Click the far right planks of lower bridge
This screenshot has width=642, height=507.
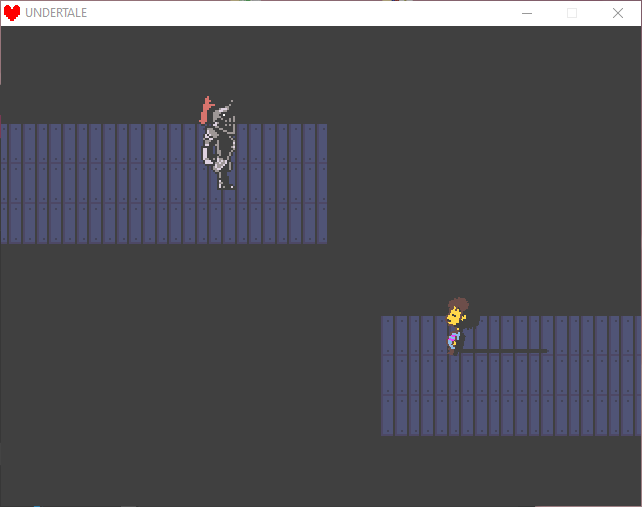625,375
